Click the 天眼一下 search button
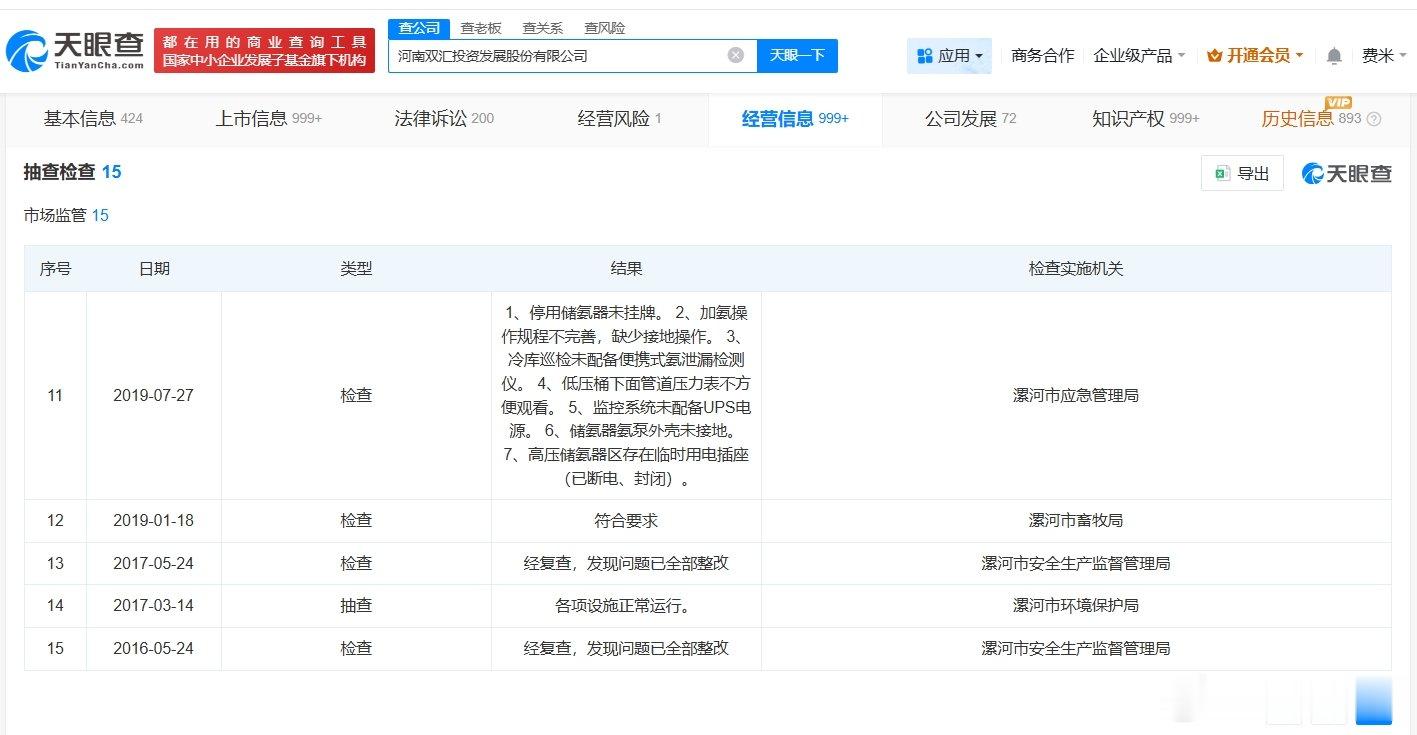The image size is (1417, 735). [x=797, y=55]
